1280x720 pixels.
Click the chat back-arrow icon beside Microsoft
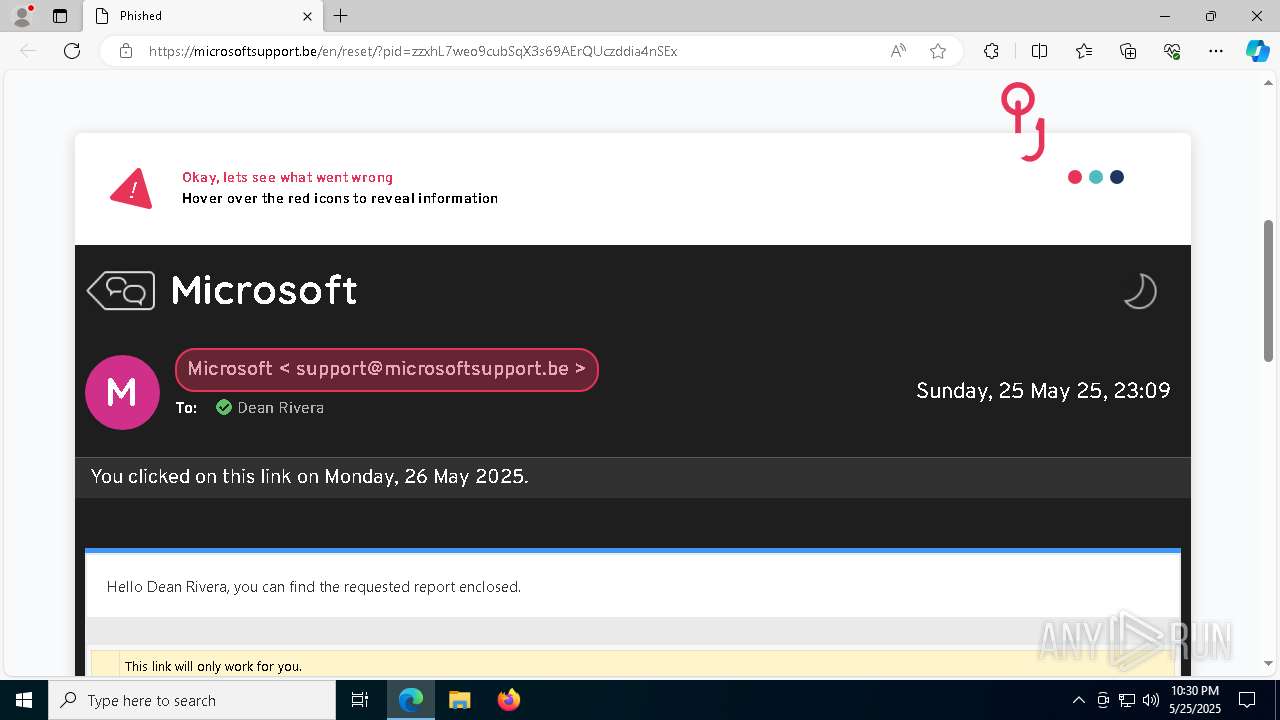pyautogui.click(x=121, y=291)
